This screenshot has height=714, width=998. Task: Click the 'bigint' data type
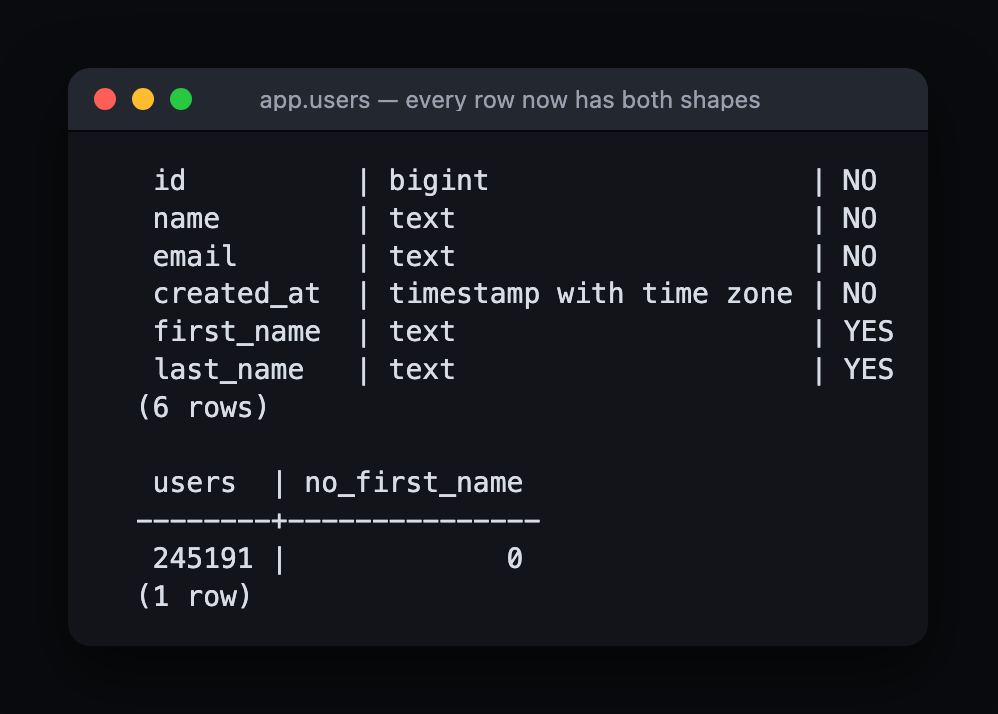tap(439, 181)
